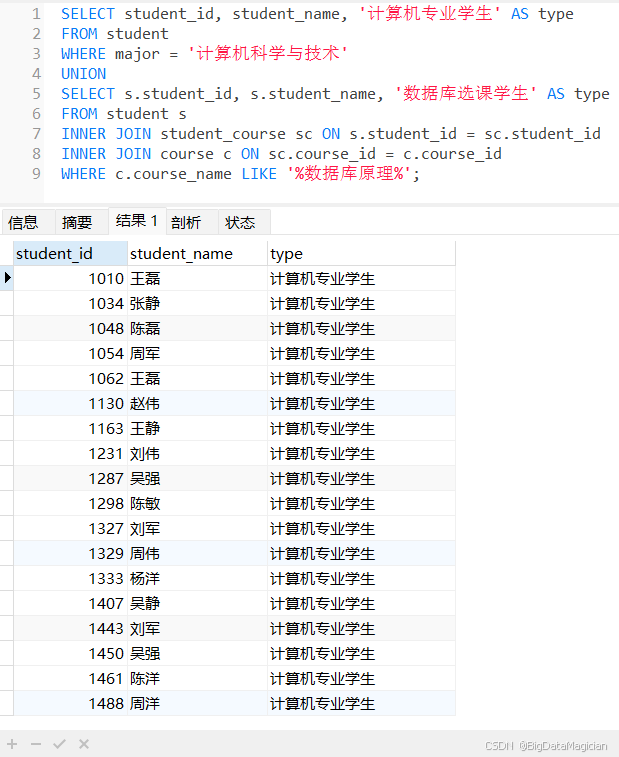Image resolution: width=619 pixels, height=757 pixels.
Task: Click student_id 1407 cell
Action: click(x=70, y=604)
